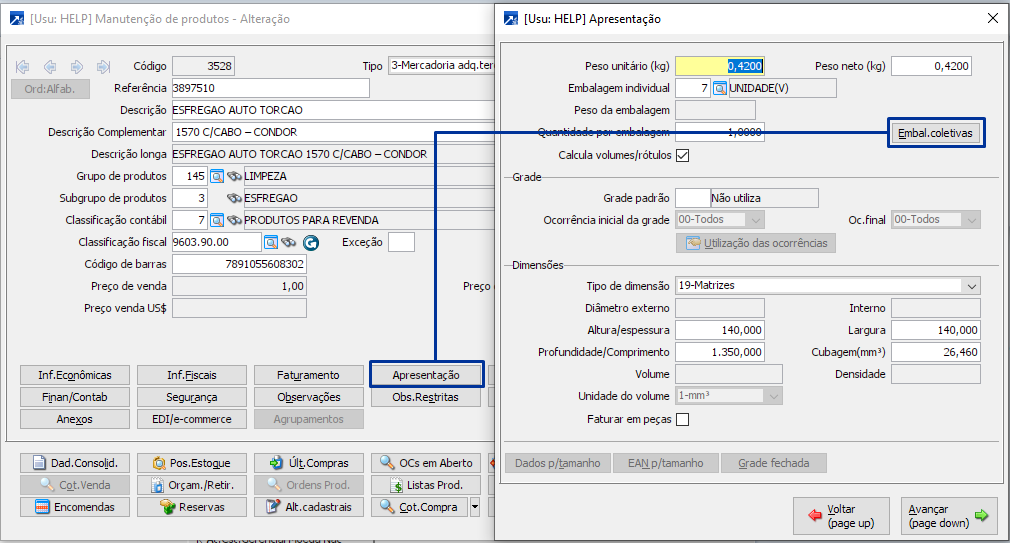Open the Inf.Fiscais section
The height and width of the screenshot is (543, 1010).
pos(192,375)
